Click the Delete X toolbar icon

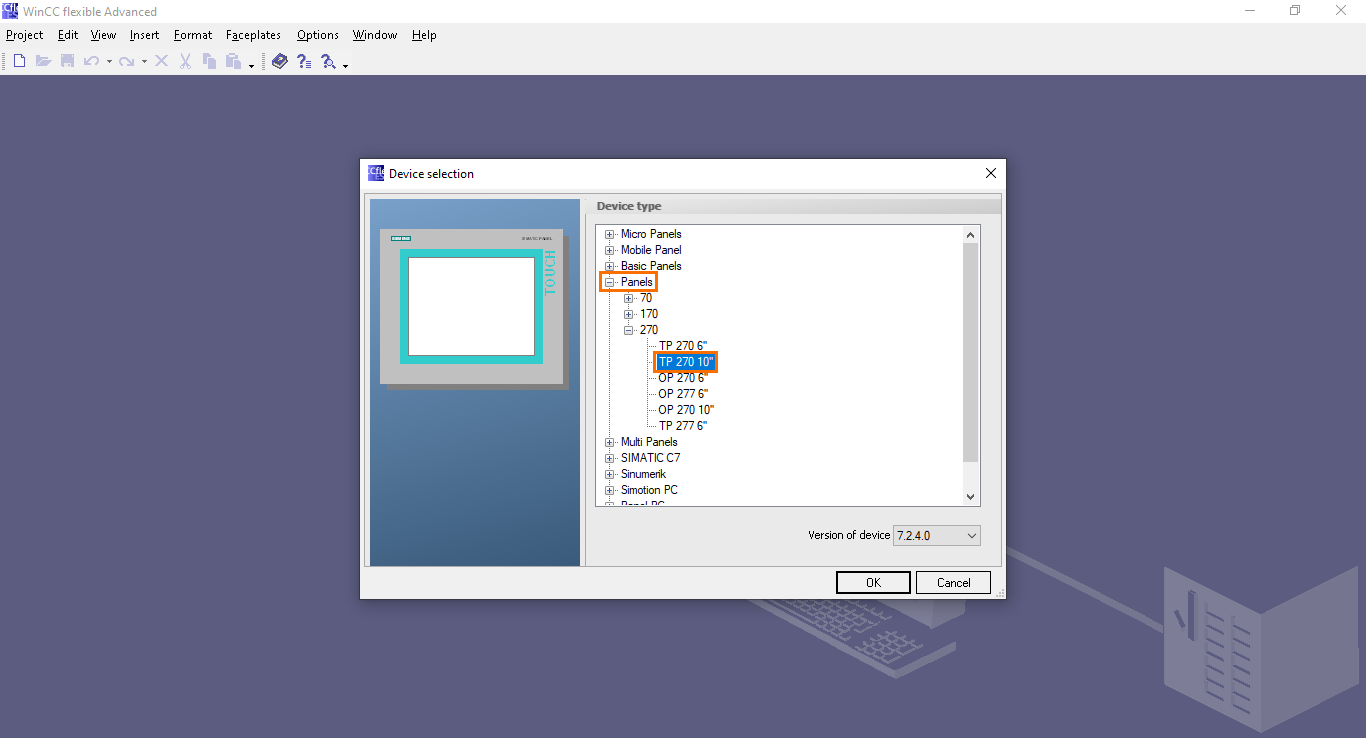tap(161, 61)
